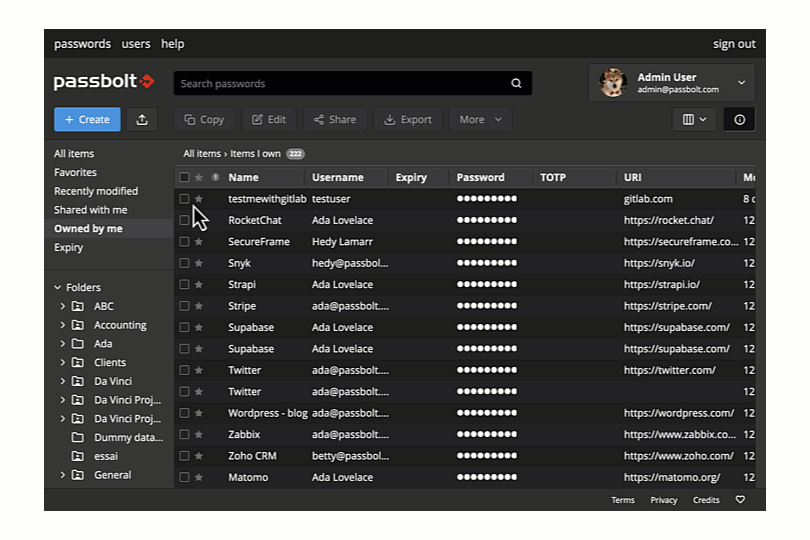The height and width of the screenshot is (540, 810).
Task: Open the Credits footer link
Action: pos(706,500)
